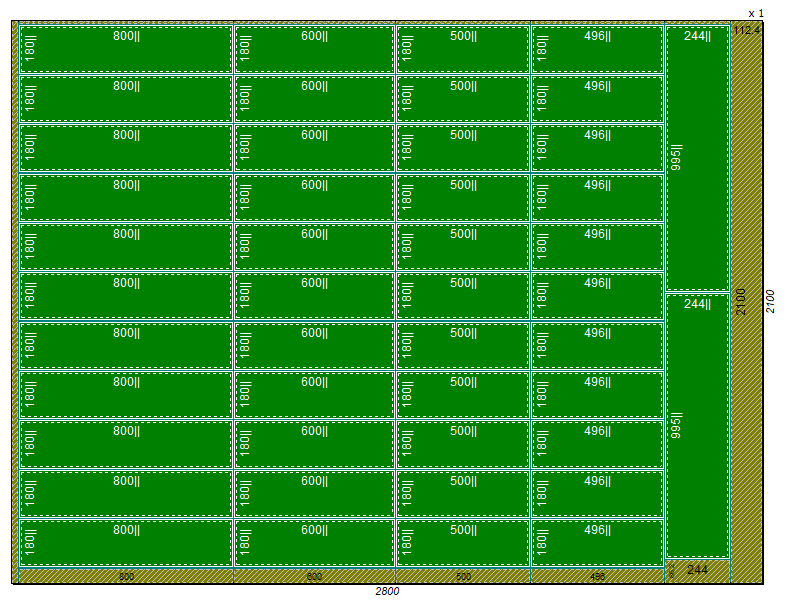Click the 112.4 offcut label in corner
This screenshot has height=603, width=787.
coord(746,30)
